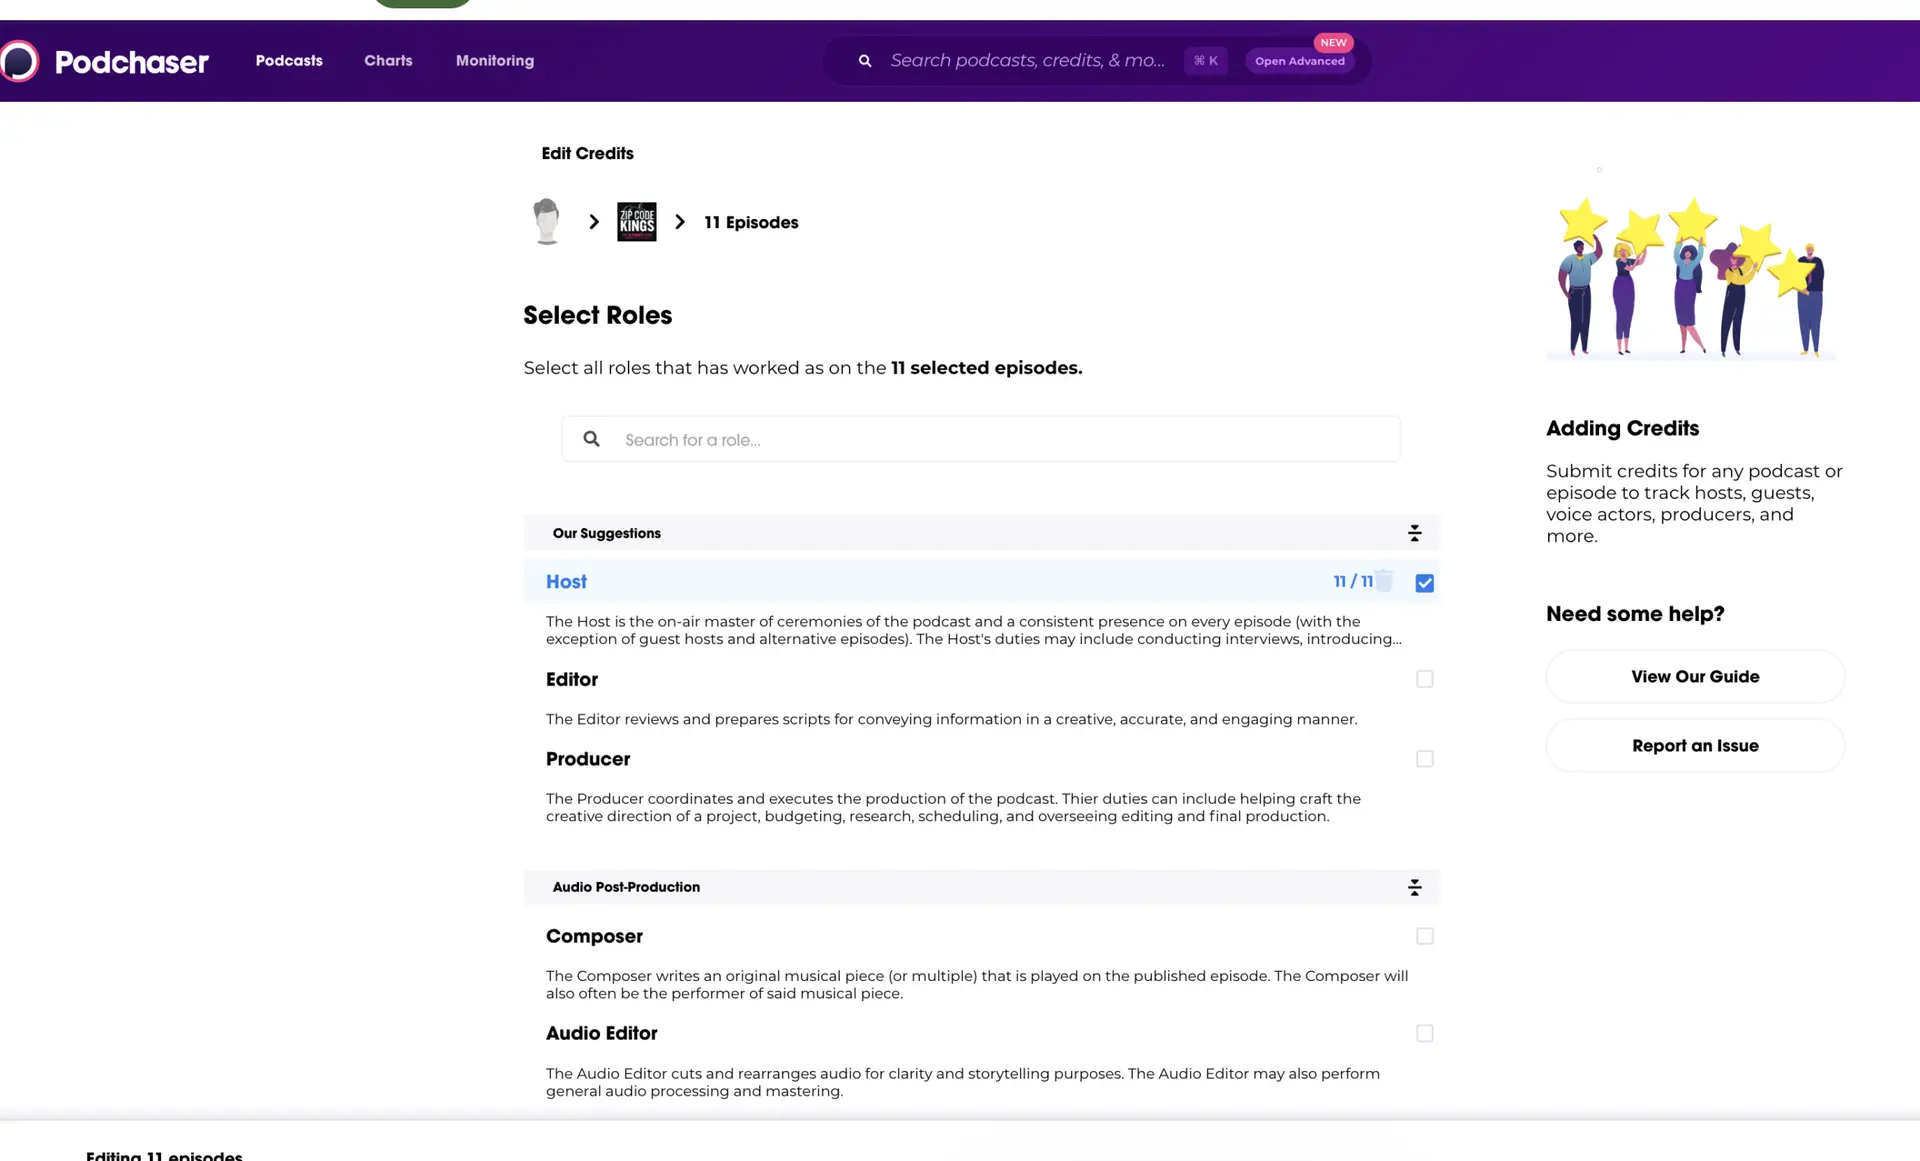
Task: Uncheck the Host role checkbox
Action: coord(1424,582)
